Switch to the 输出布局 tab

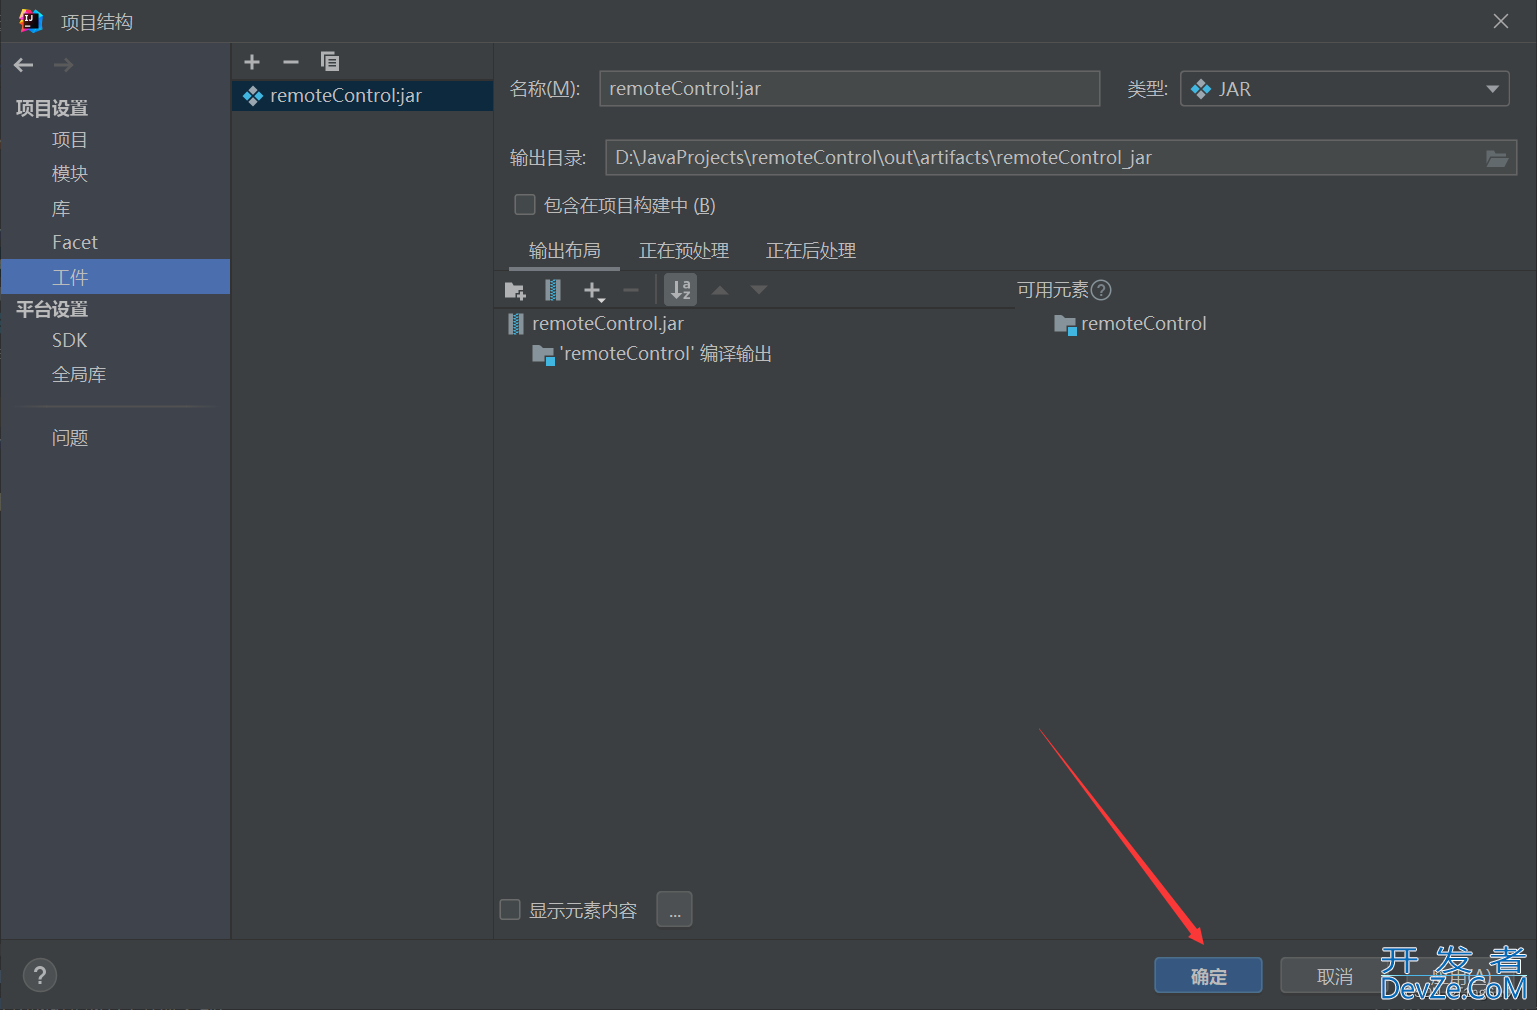click(564, 251)
